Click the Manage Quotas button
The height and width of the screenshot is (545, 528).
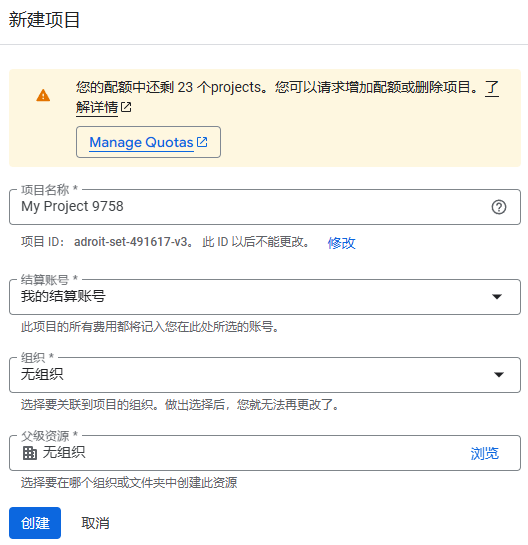tap(148, 142)
